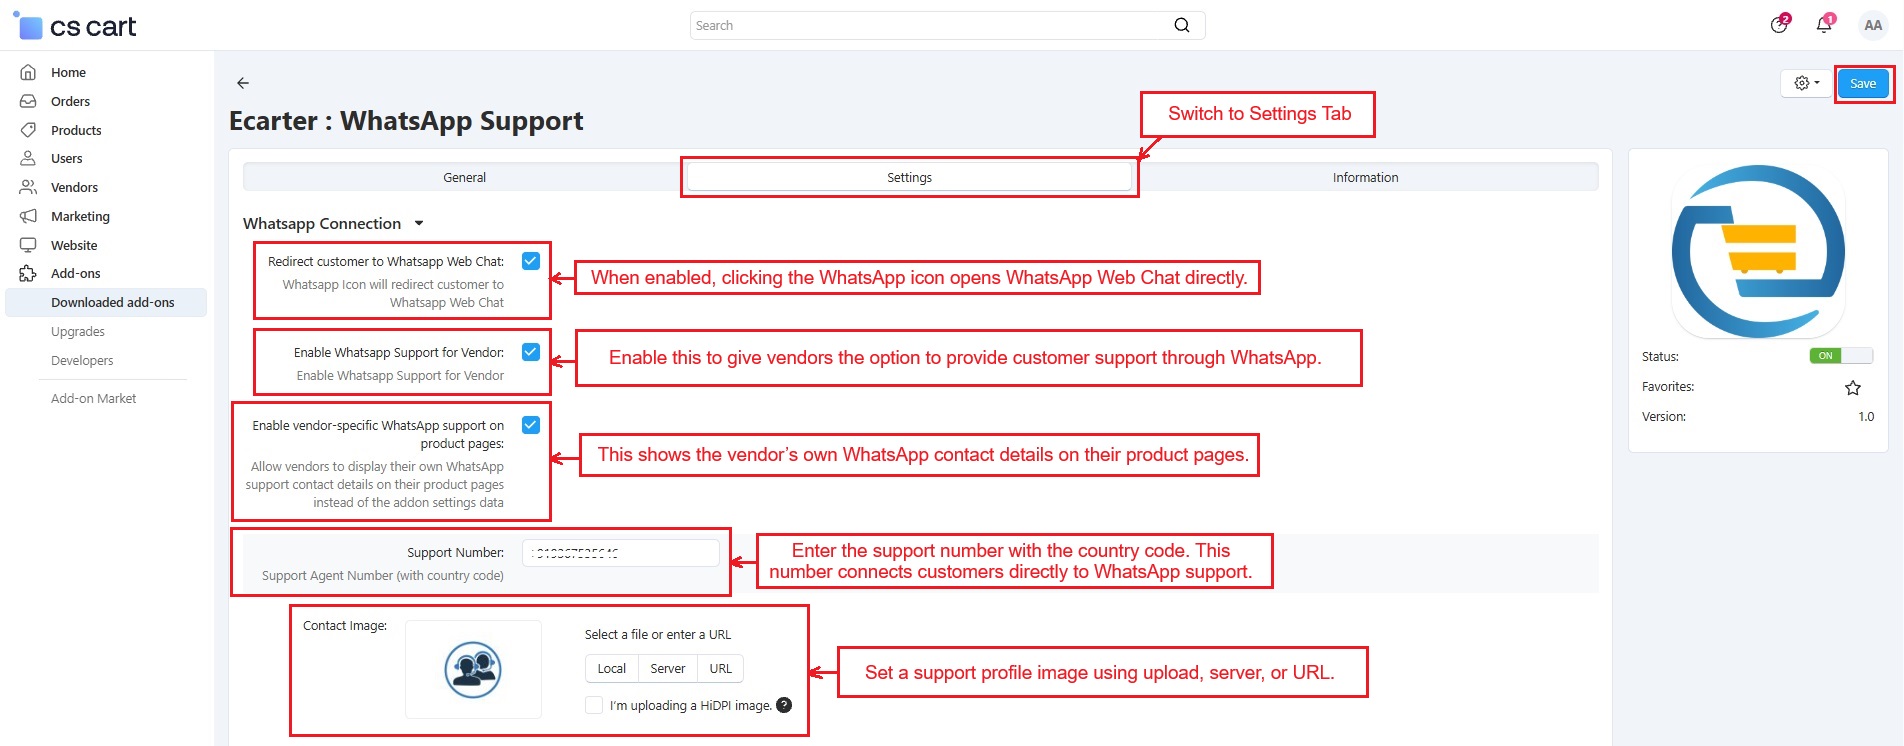Open the gear settings dropdown
The image size is (1904, 746).
click(1805, 83)
